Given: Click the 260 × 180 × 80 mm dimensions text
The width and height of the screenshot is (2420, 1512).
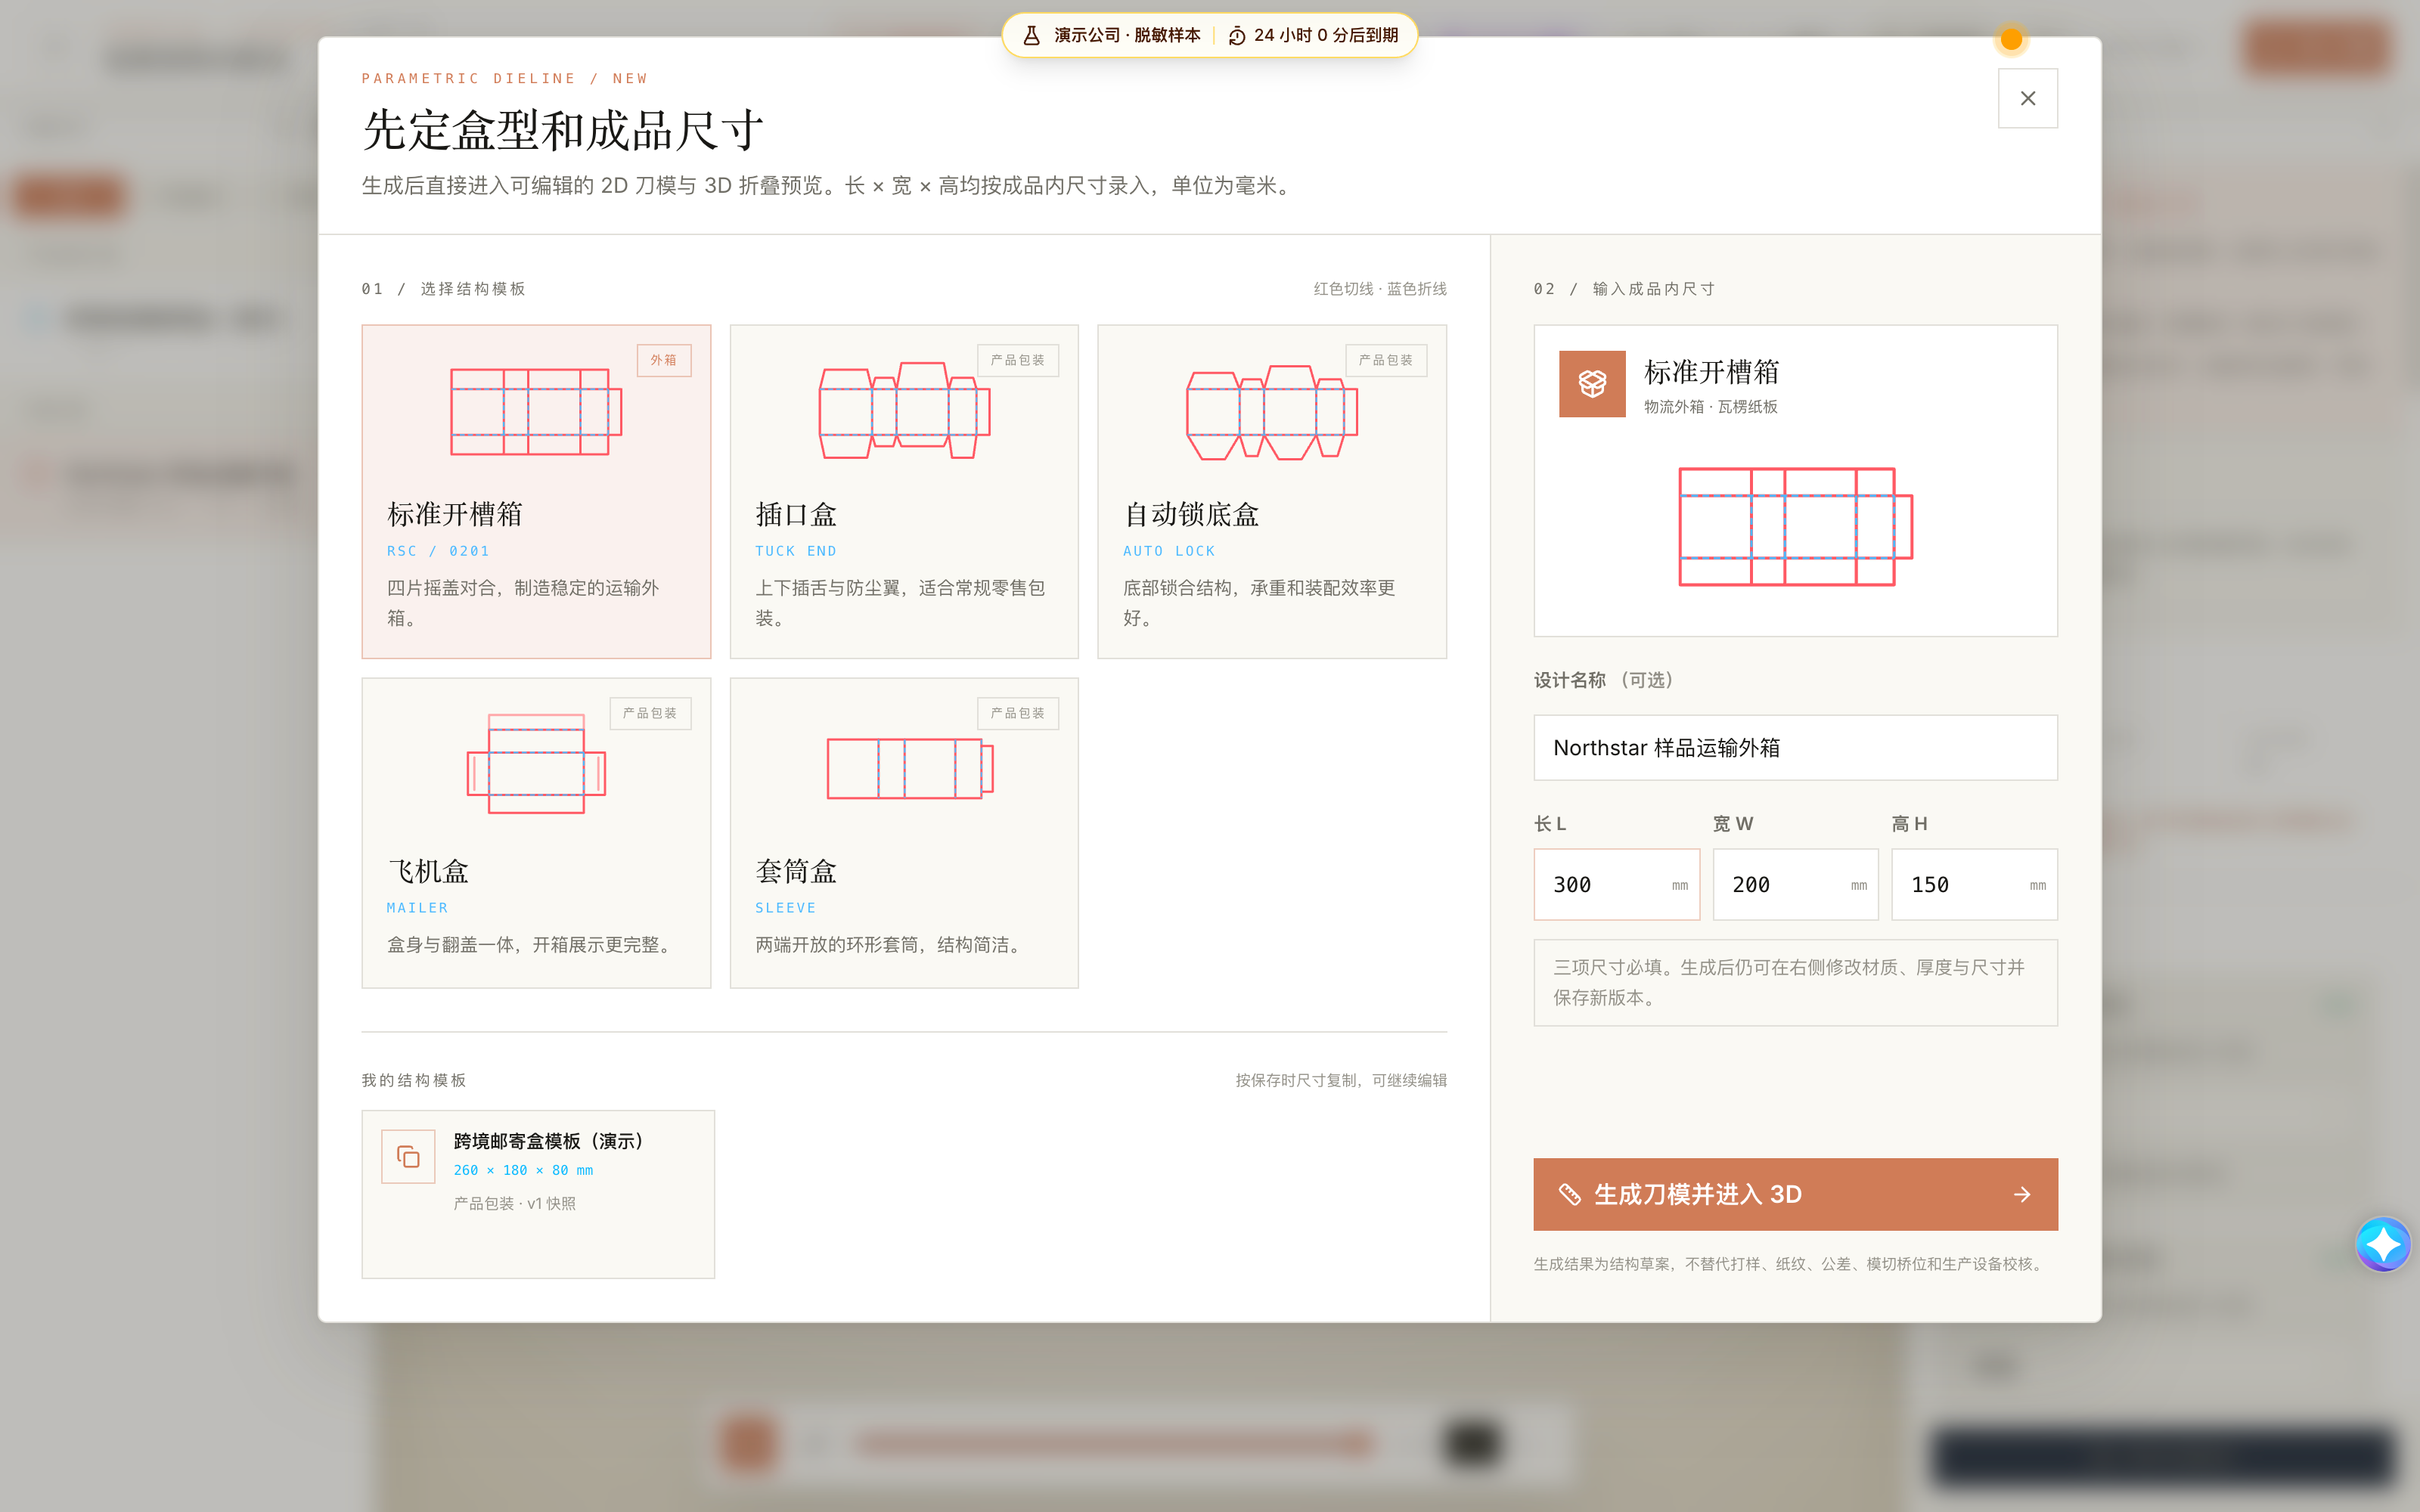Looking at the screenshot, I should (x=523, y=1170).
